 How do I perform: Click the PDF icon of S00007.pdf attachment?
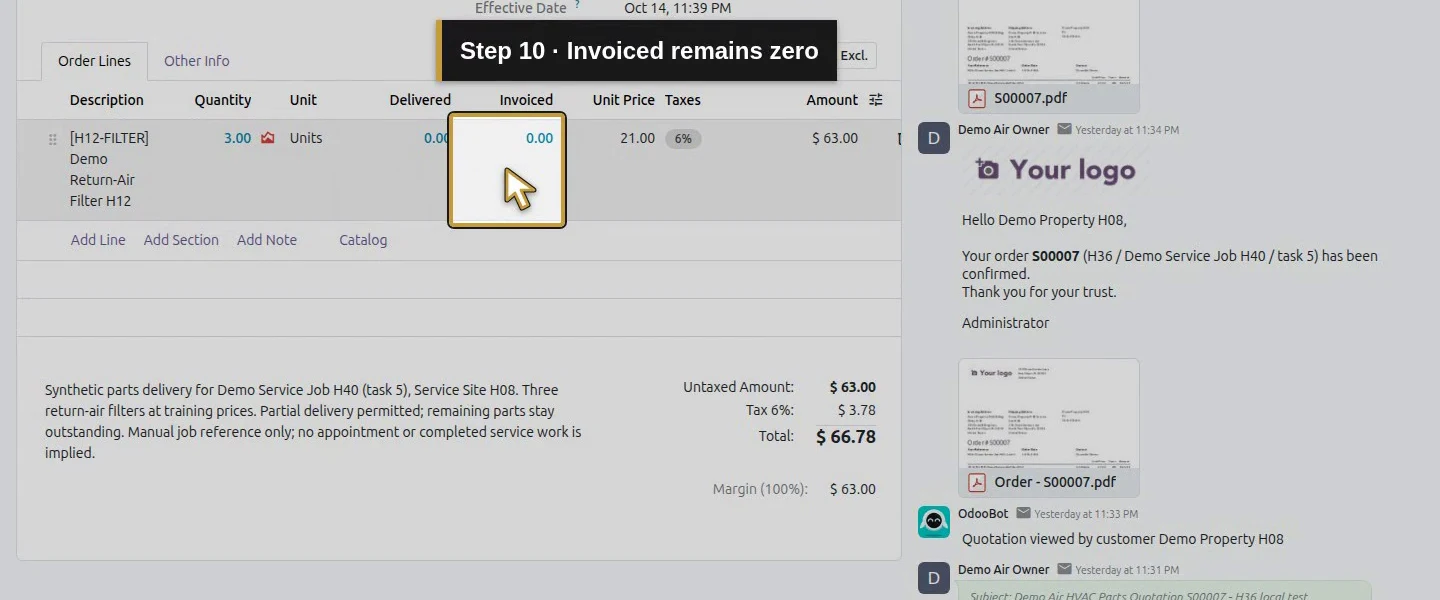click(977, 98)
